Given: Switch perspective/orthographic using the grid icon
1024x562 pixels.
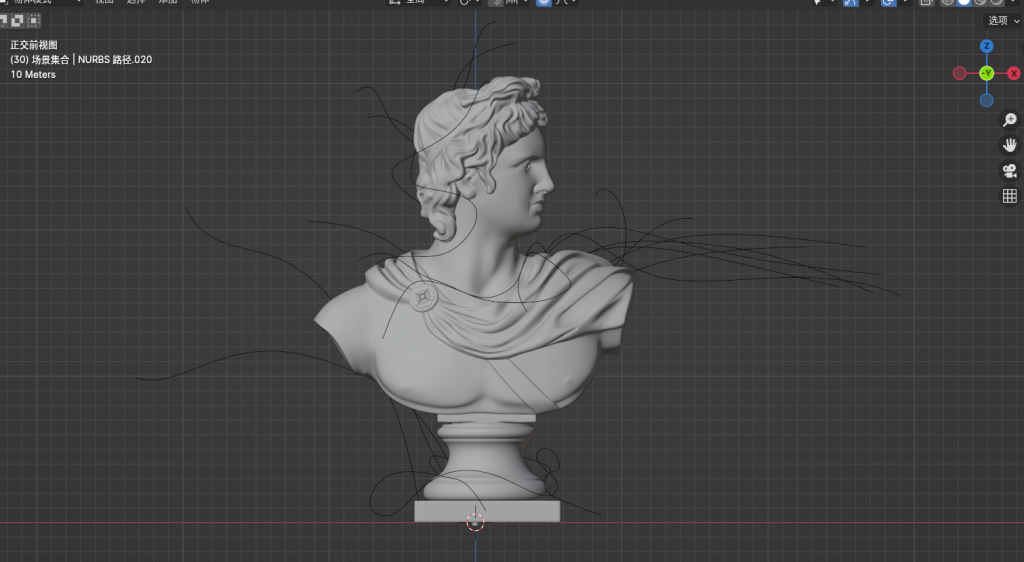Looking at the screenshot, I should tap(1009, 196).
